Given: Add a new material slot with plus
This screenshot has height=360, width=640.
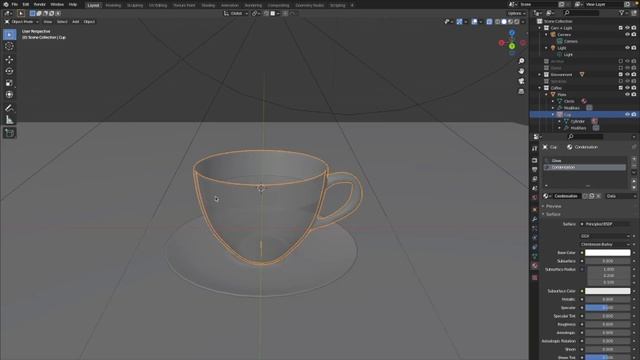Looking at the screenshot, I should 634,159.
